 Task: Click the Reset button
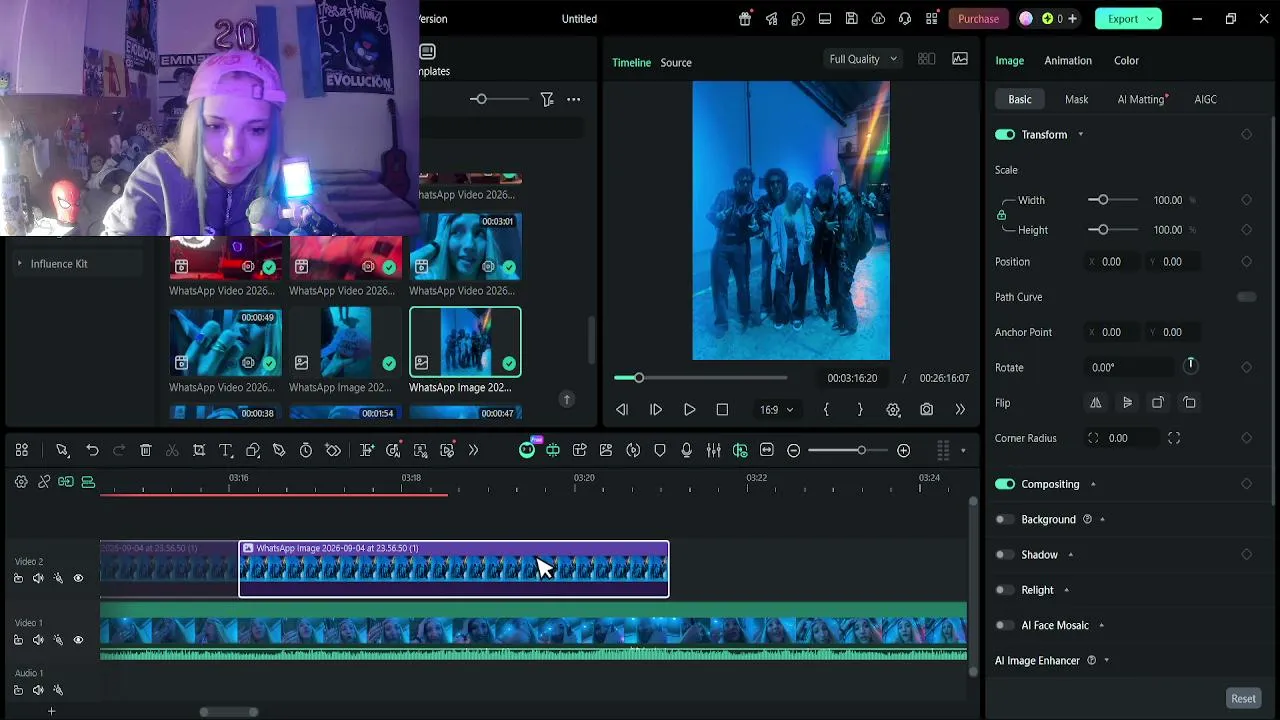click(1243, 699)
